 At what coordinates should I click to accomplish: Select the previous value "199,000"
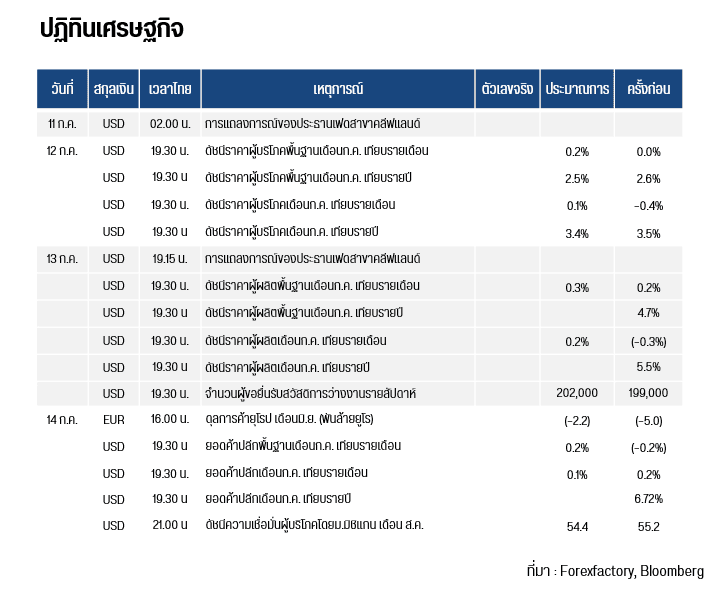648,393
